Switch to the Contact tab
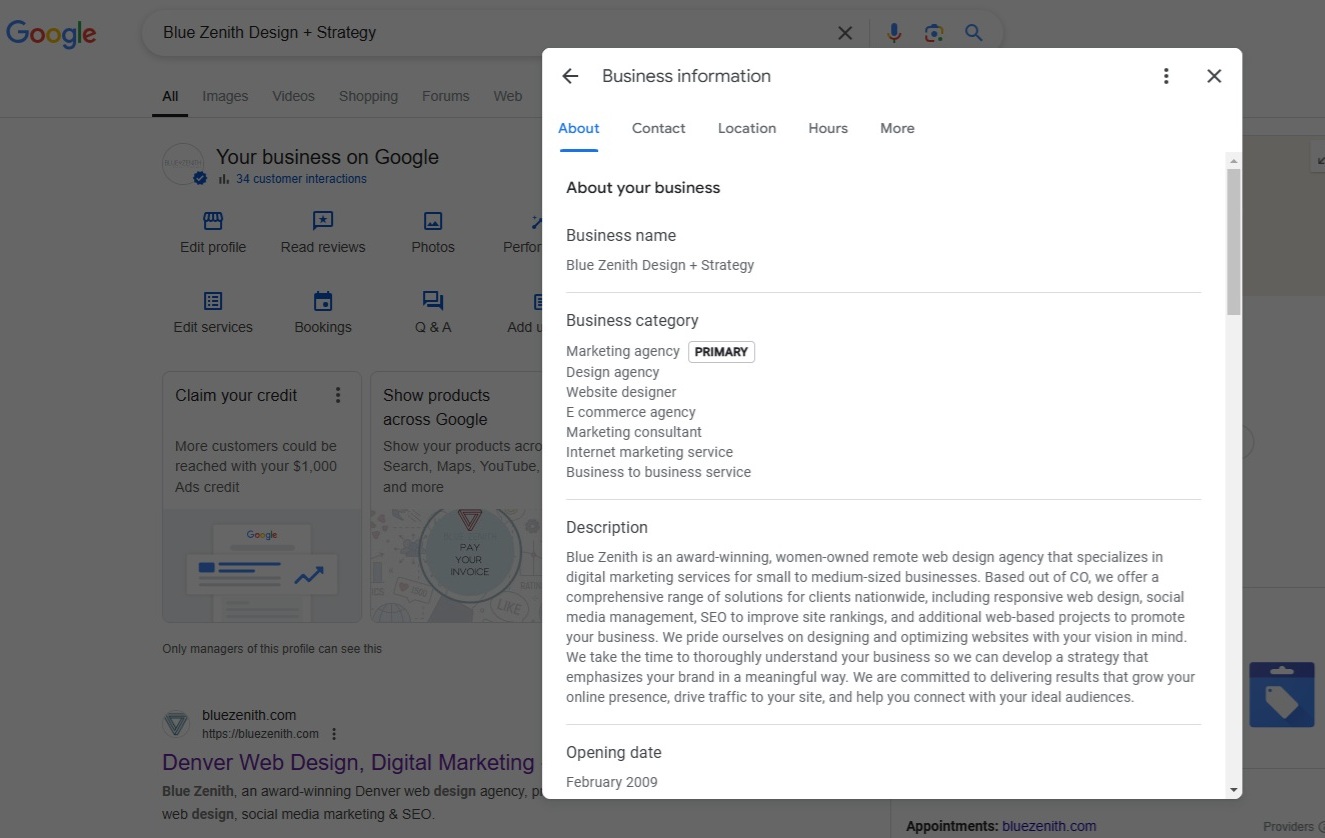 (x=659, y=128)
